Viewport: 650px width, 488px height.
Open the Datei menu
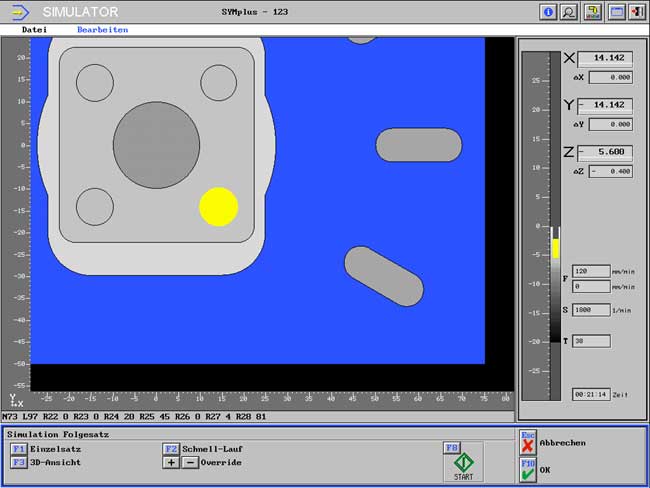click(34, 30)
